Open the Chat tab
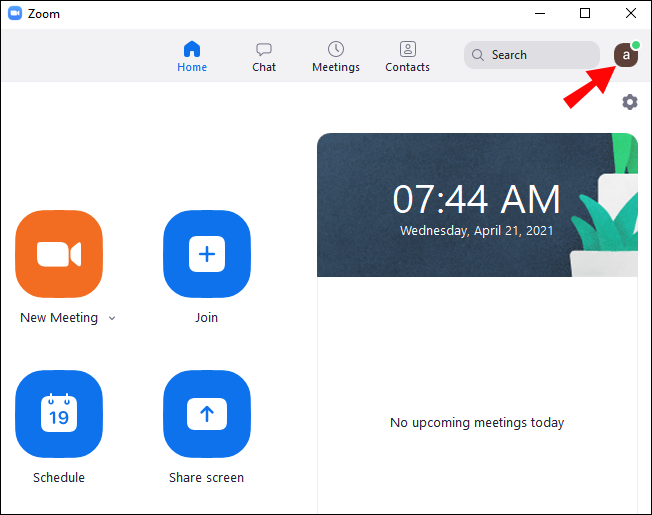The height and width of the screenshot is (515, 652). (x=264, y=56)
